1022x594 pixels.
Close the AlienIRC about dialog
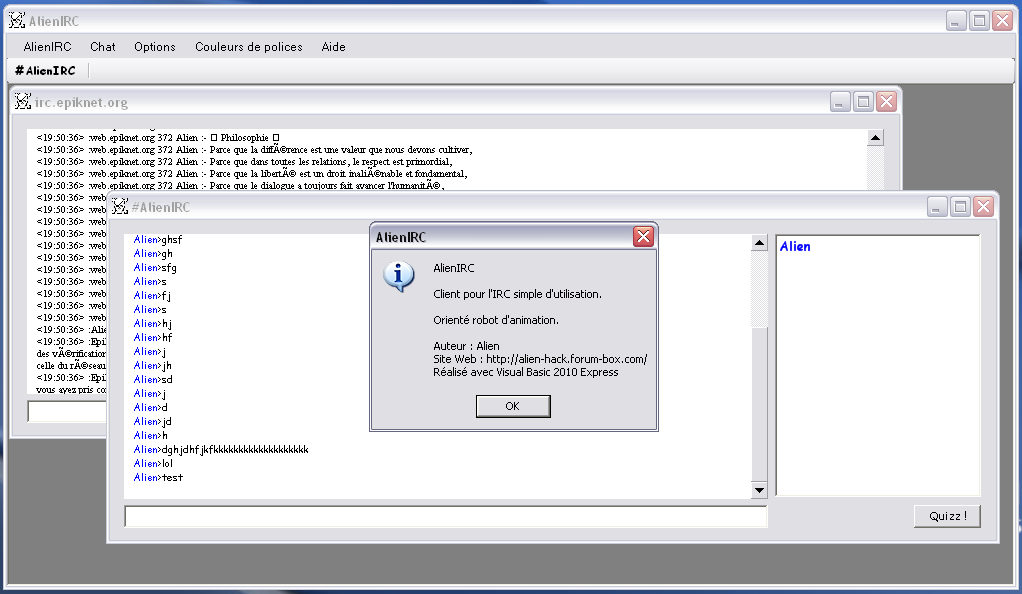tap(643, 237)
